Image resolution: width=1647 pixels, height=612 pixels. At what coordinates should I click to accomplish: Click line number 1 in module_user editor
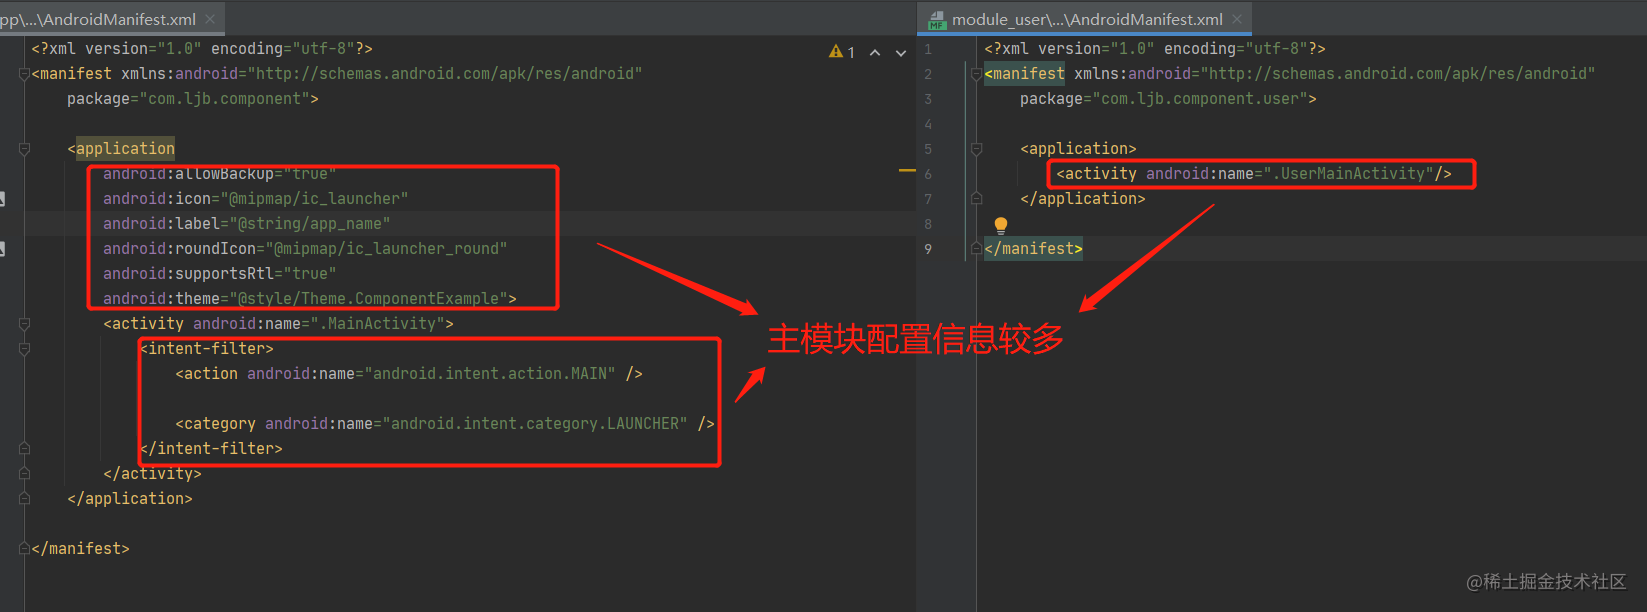click(928, 49)
